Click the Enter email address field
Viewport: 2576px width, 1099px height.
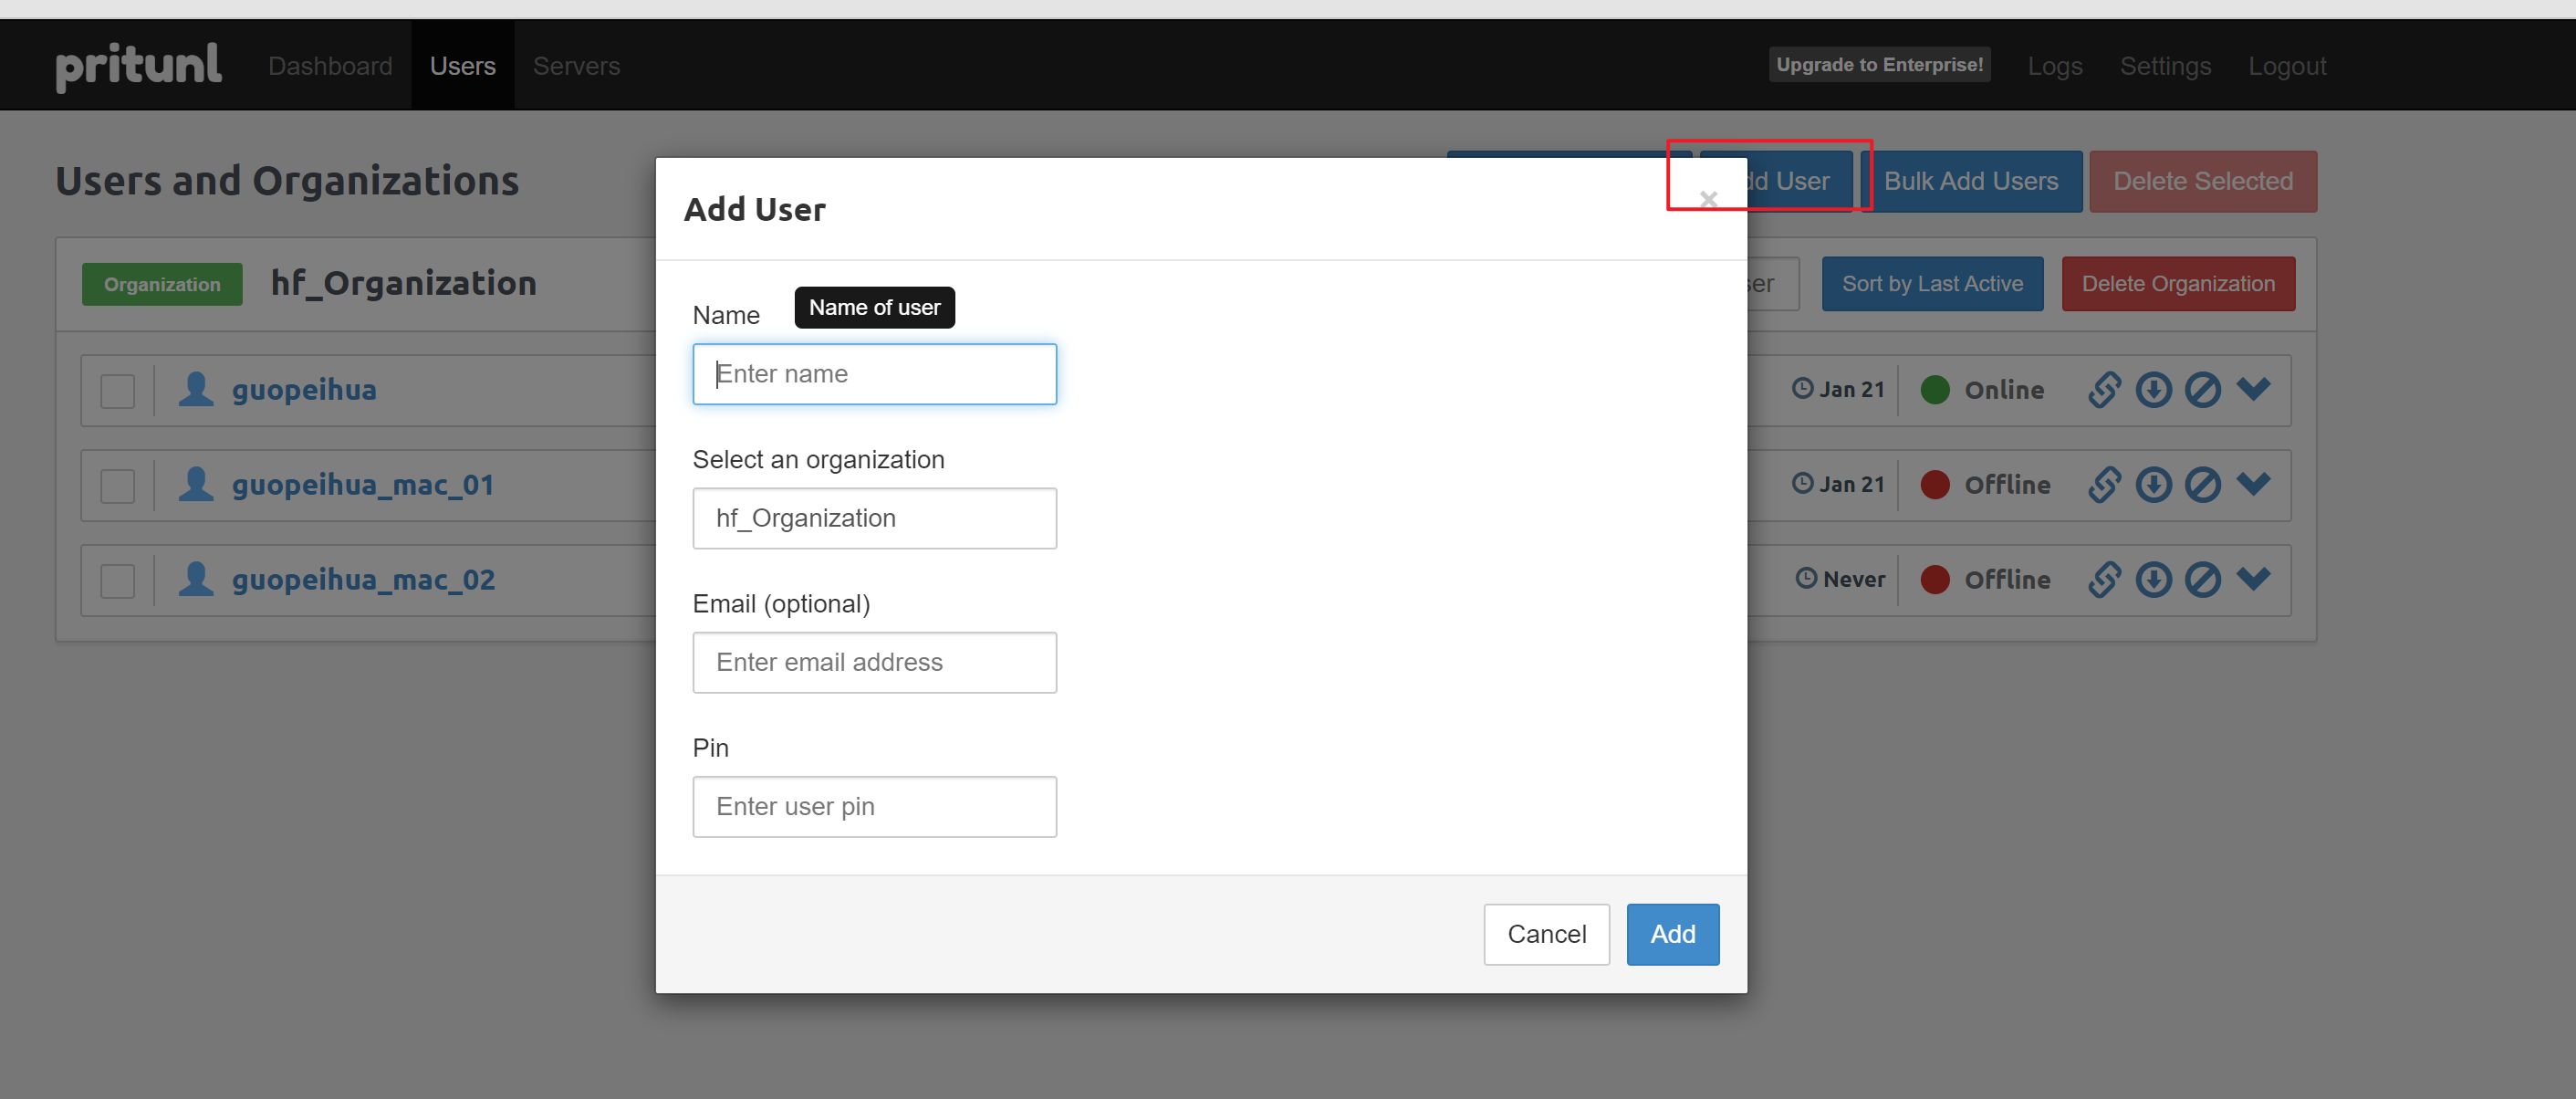tap(874, 662)
